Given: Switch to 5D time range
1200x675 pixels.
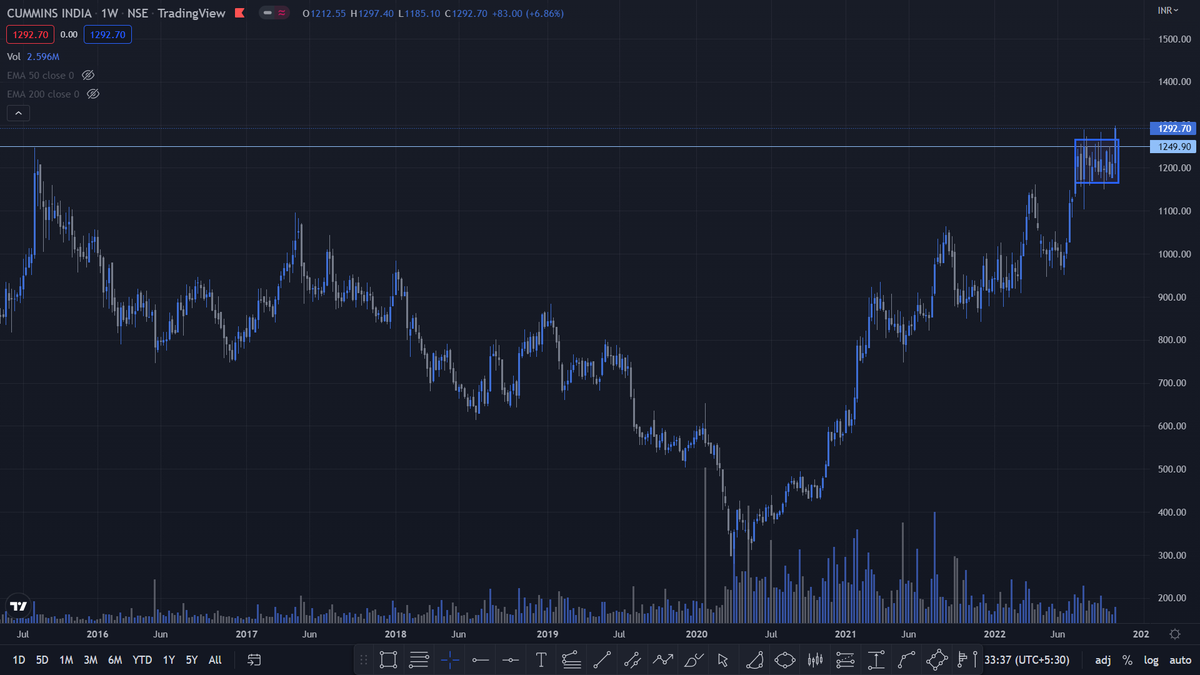Looking at the screenshot, I should pos(42,660).
